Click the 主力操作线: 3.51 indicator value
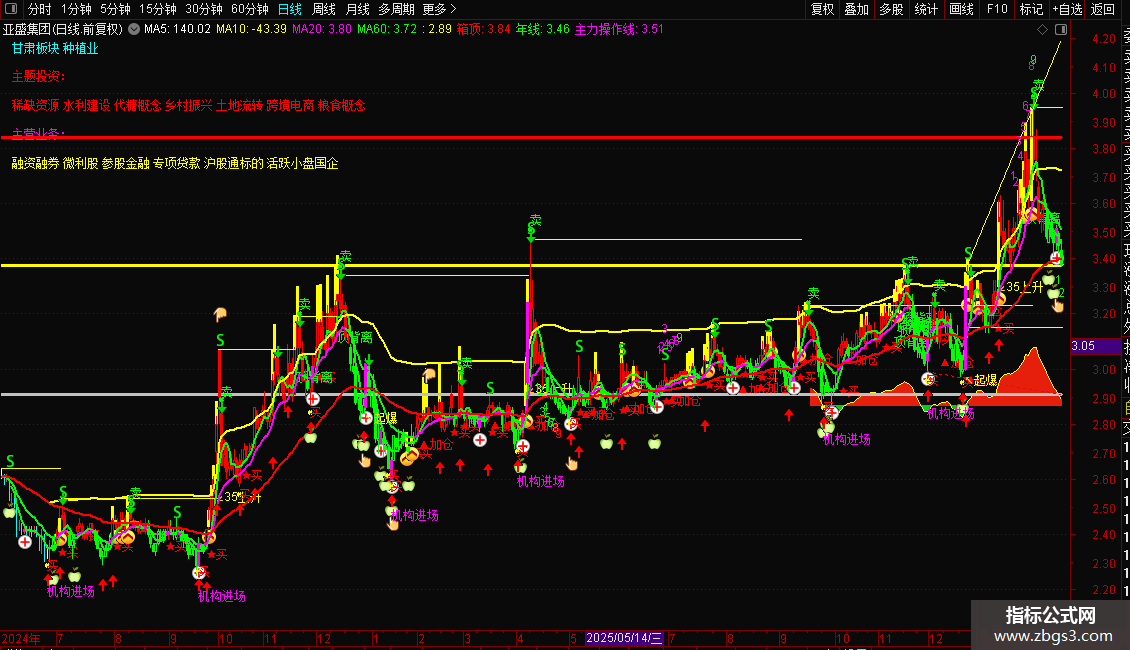Screen dimensions: 1130x650 619,30
